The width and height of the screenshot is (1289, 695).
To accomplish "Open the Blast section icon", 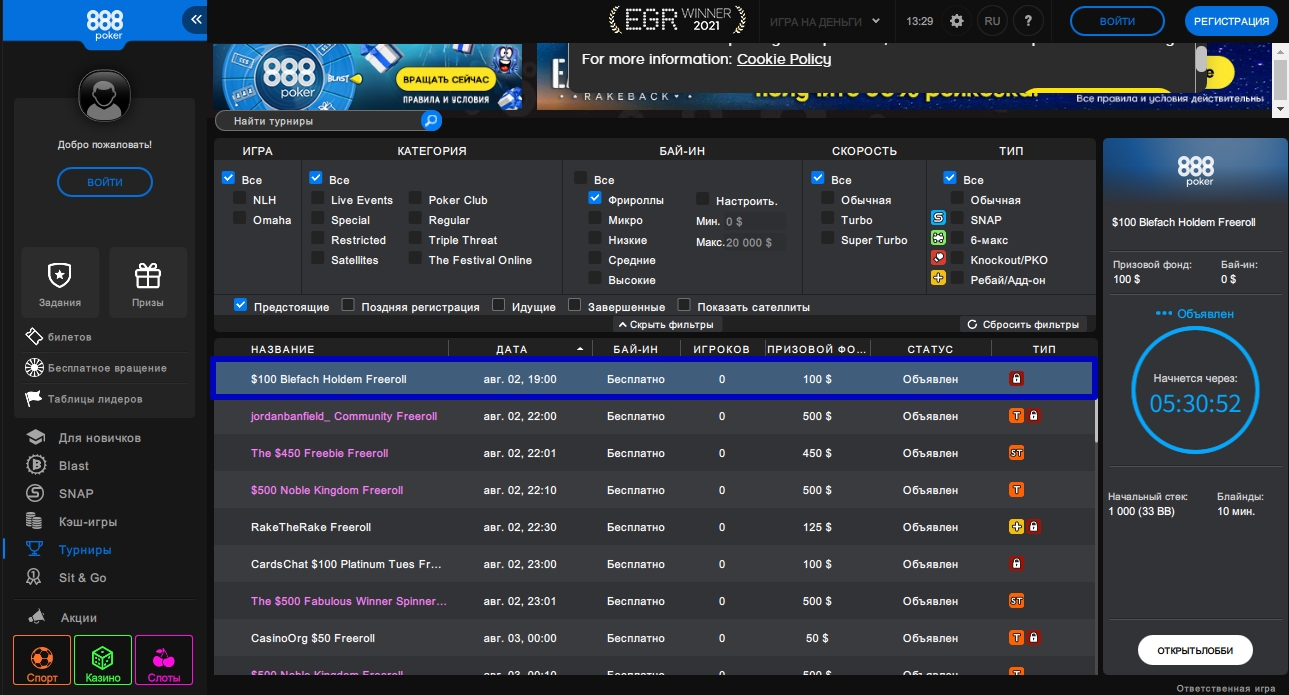I will coord(36,466).
